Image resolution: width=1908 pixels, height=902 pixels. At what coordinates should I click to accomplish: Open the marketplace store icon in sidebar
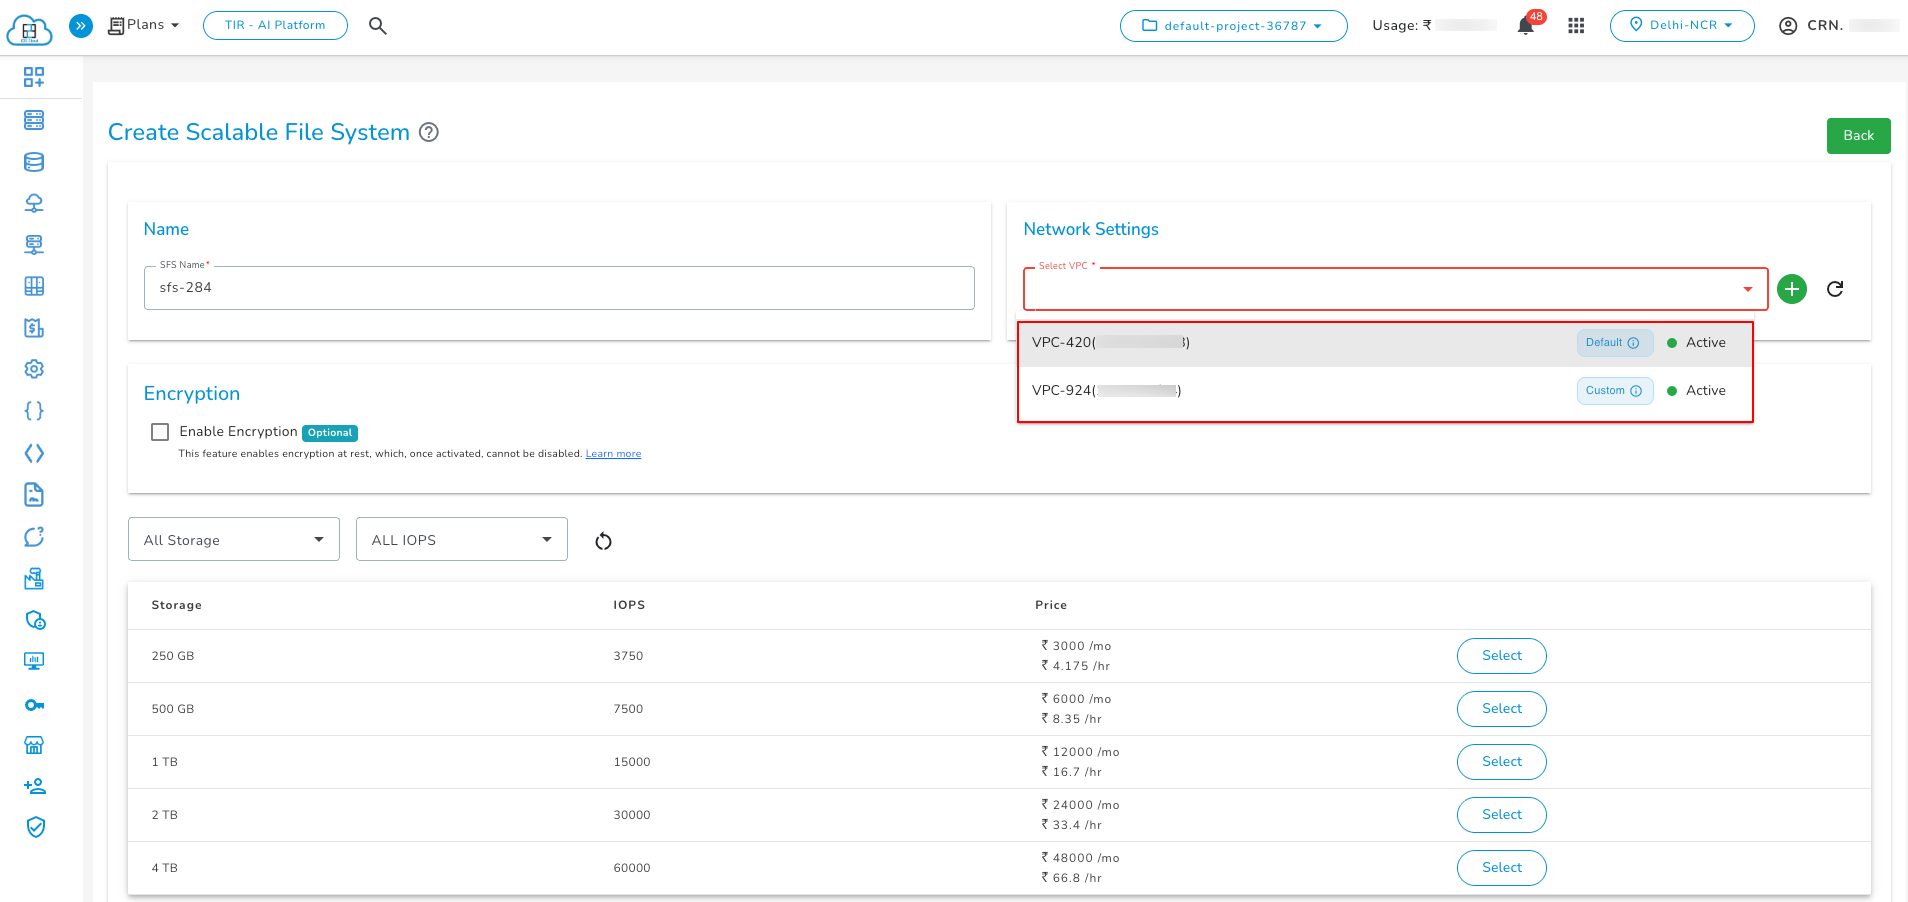[33, 745]
